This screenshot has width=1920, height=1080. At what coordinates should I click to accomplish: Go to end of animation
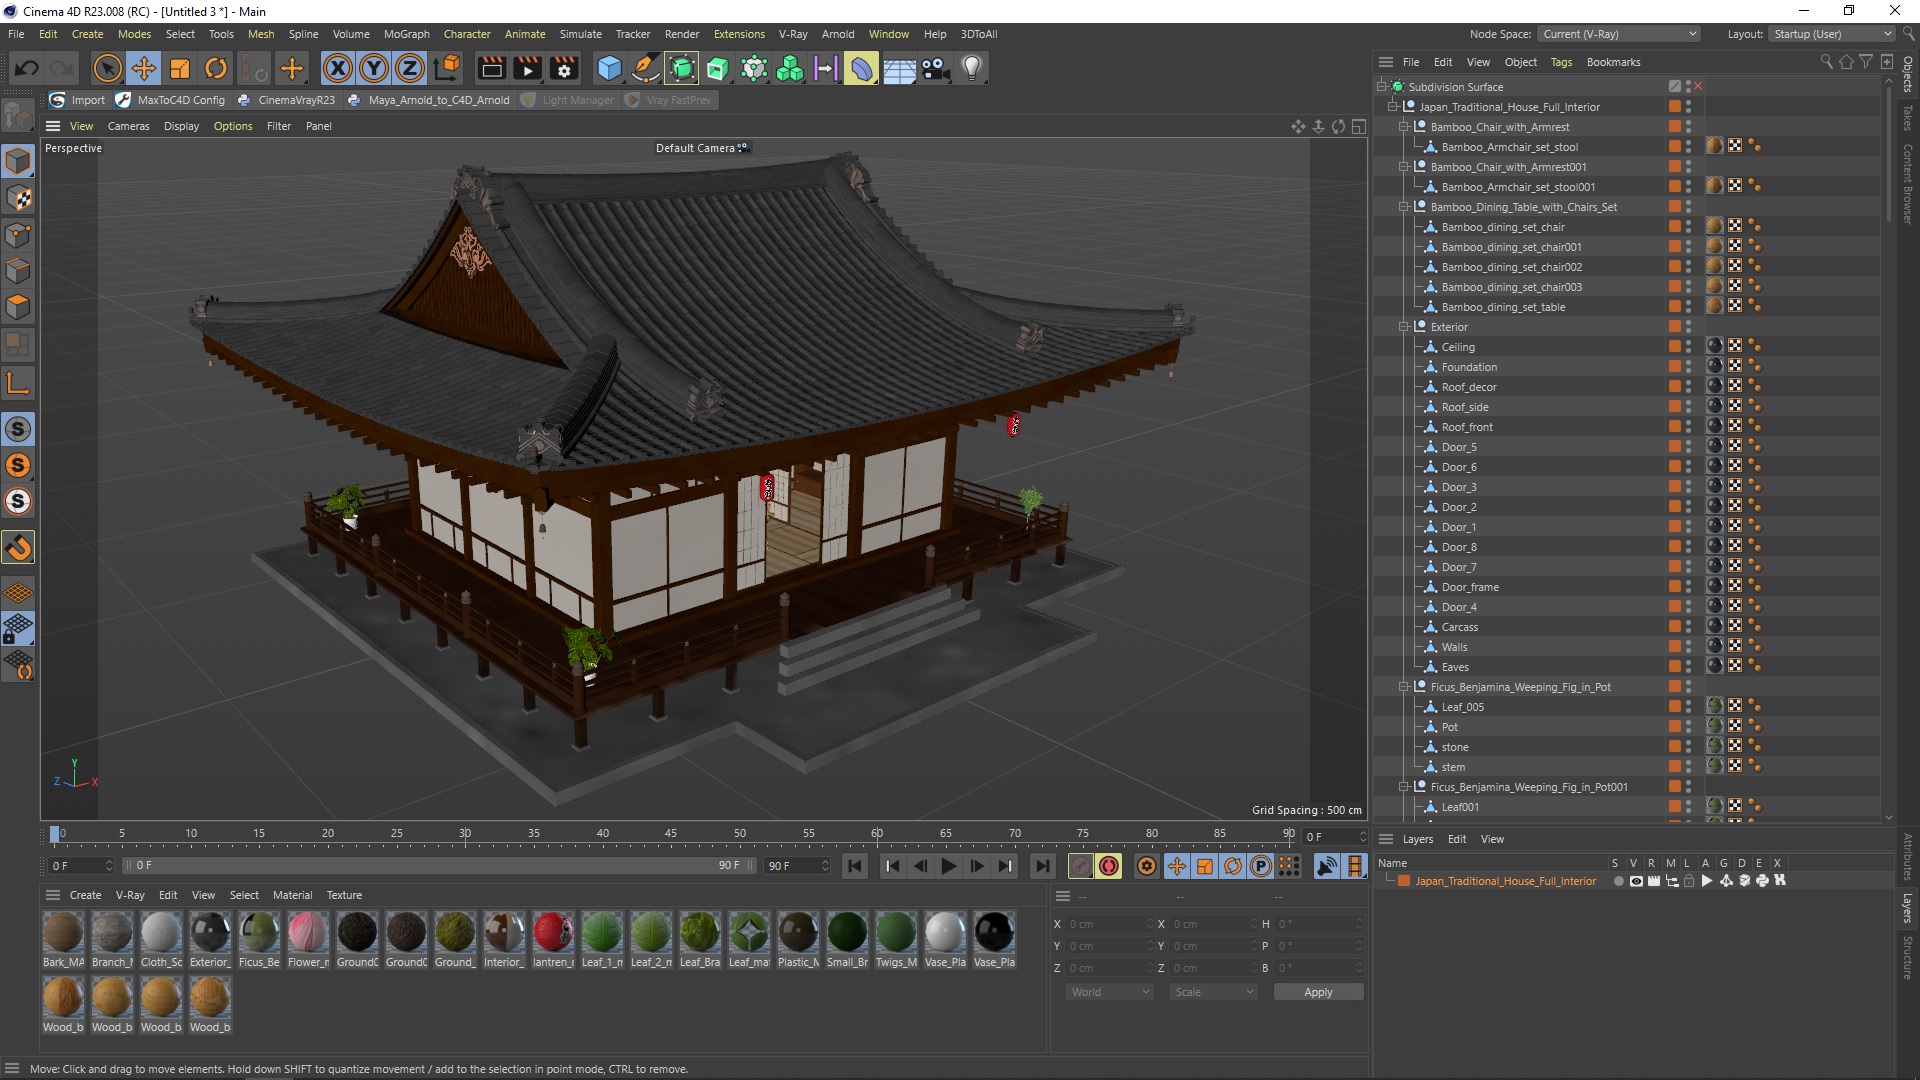coord(1043,866)
